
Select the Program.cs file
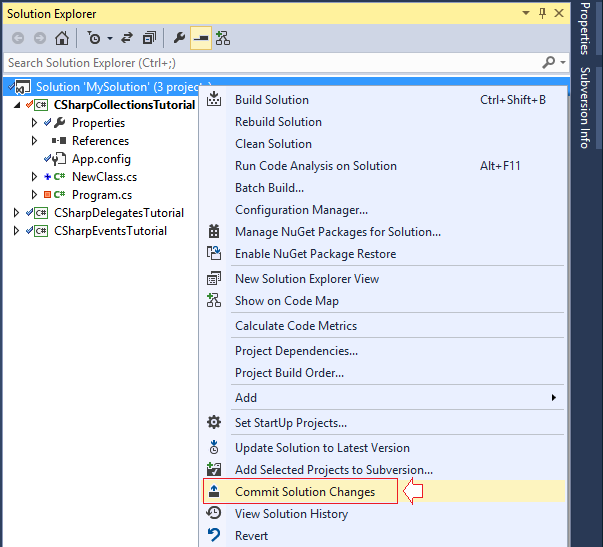(x=102, y=195)
